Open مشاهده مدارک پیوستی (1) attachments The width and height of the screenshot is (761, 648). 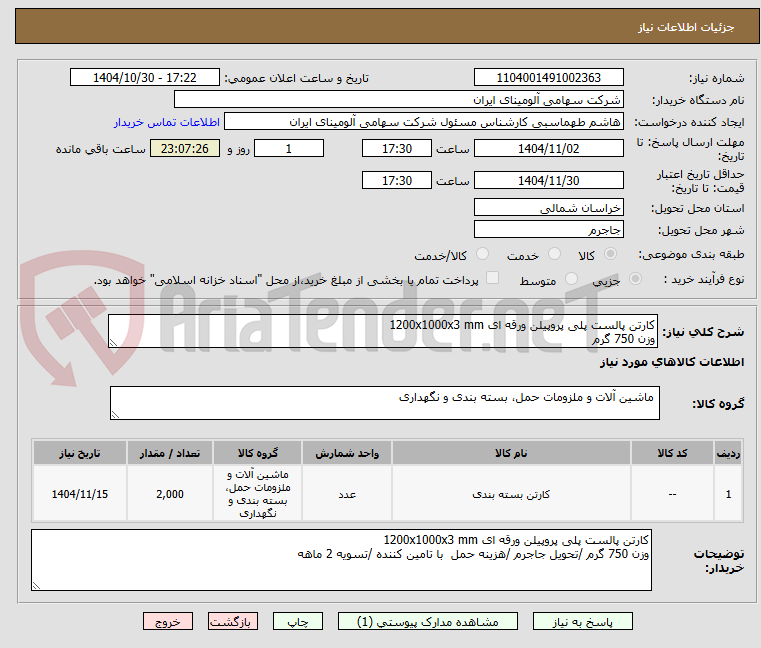click(428, 621)
